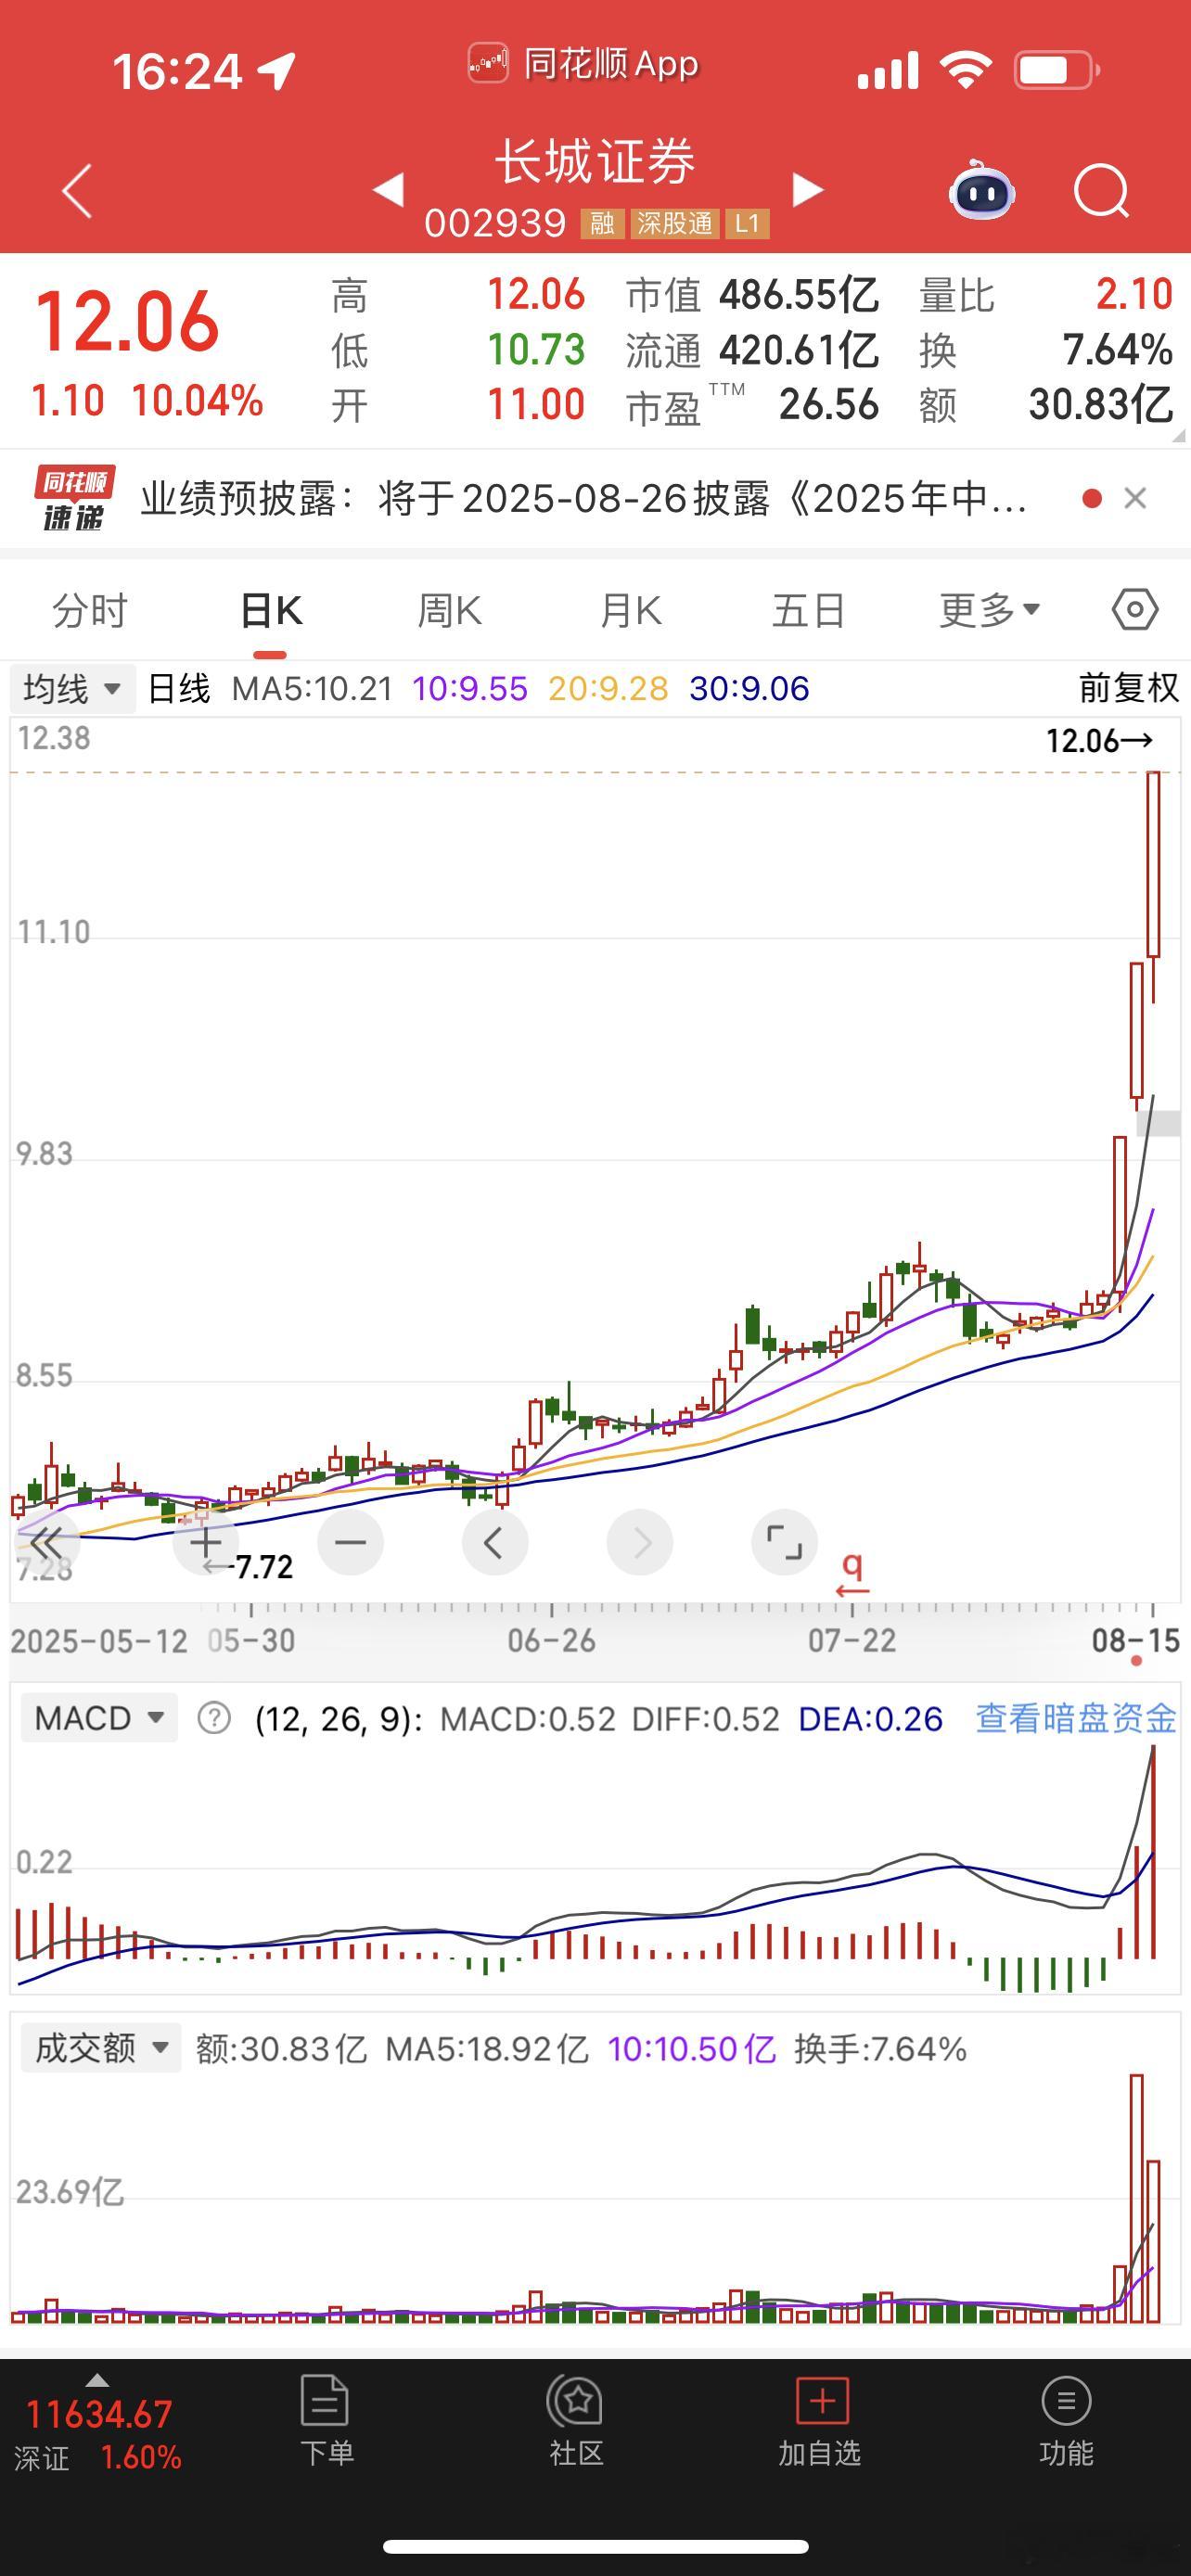Go back with the left chevron
This screenshot has width=1191, height=2576.
tap(77, 190)
